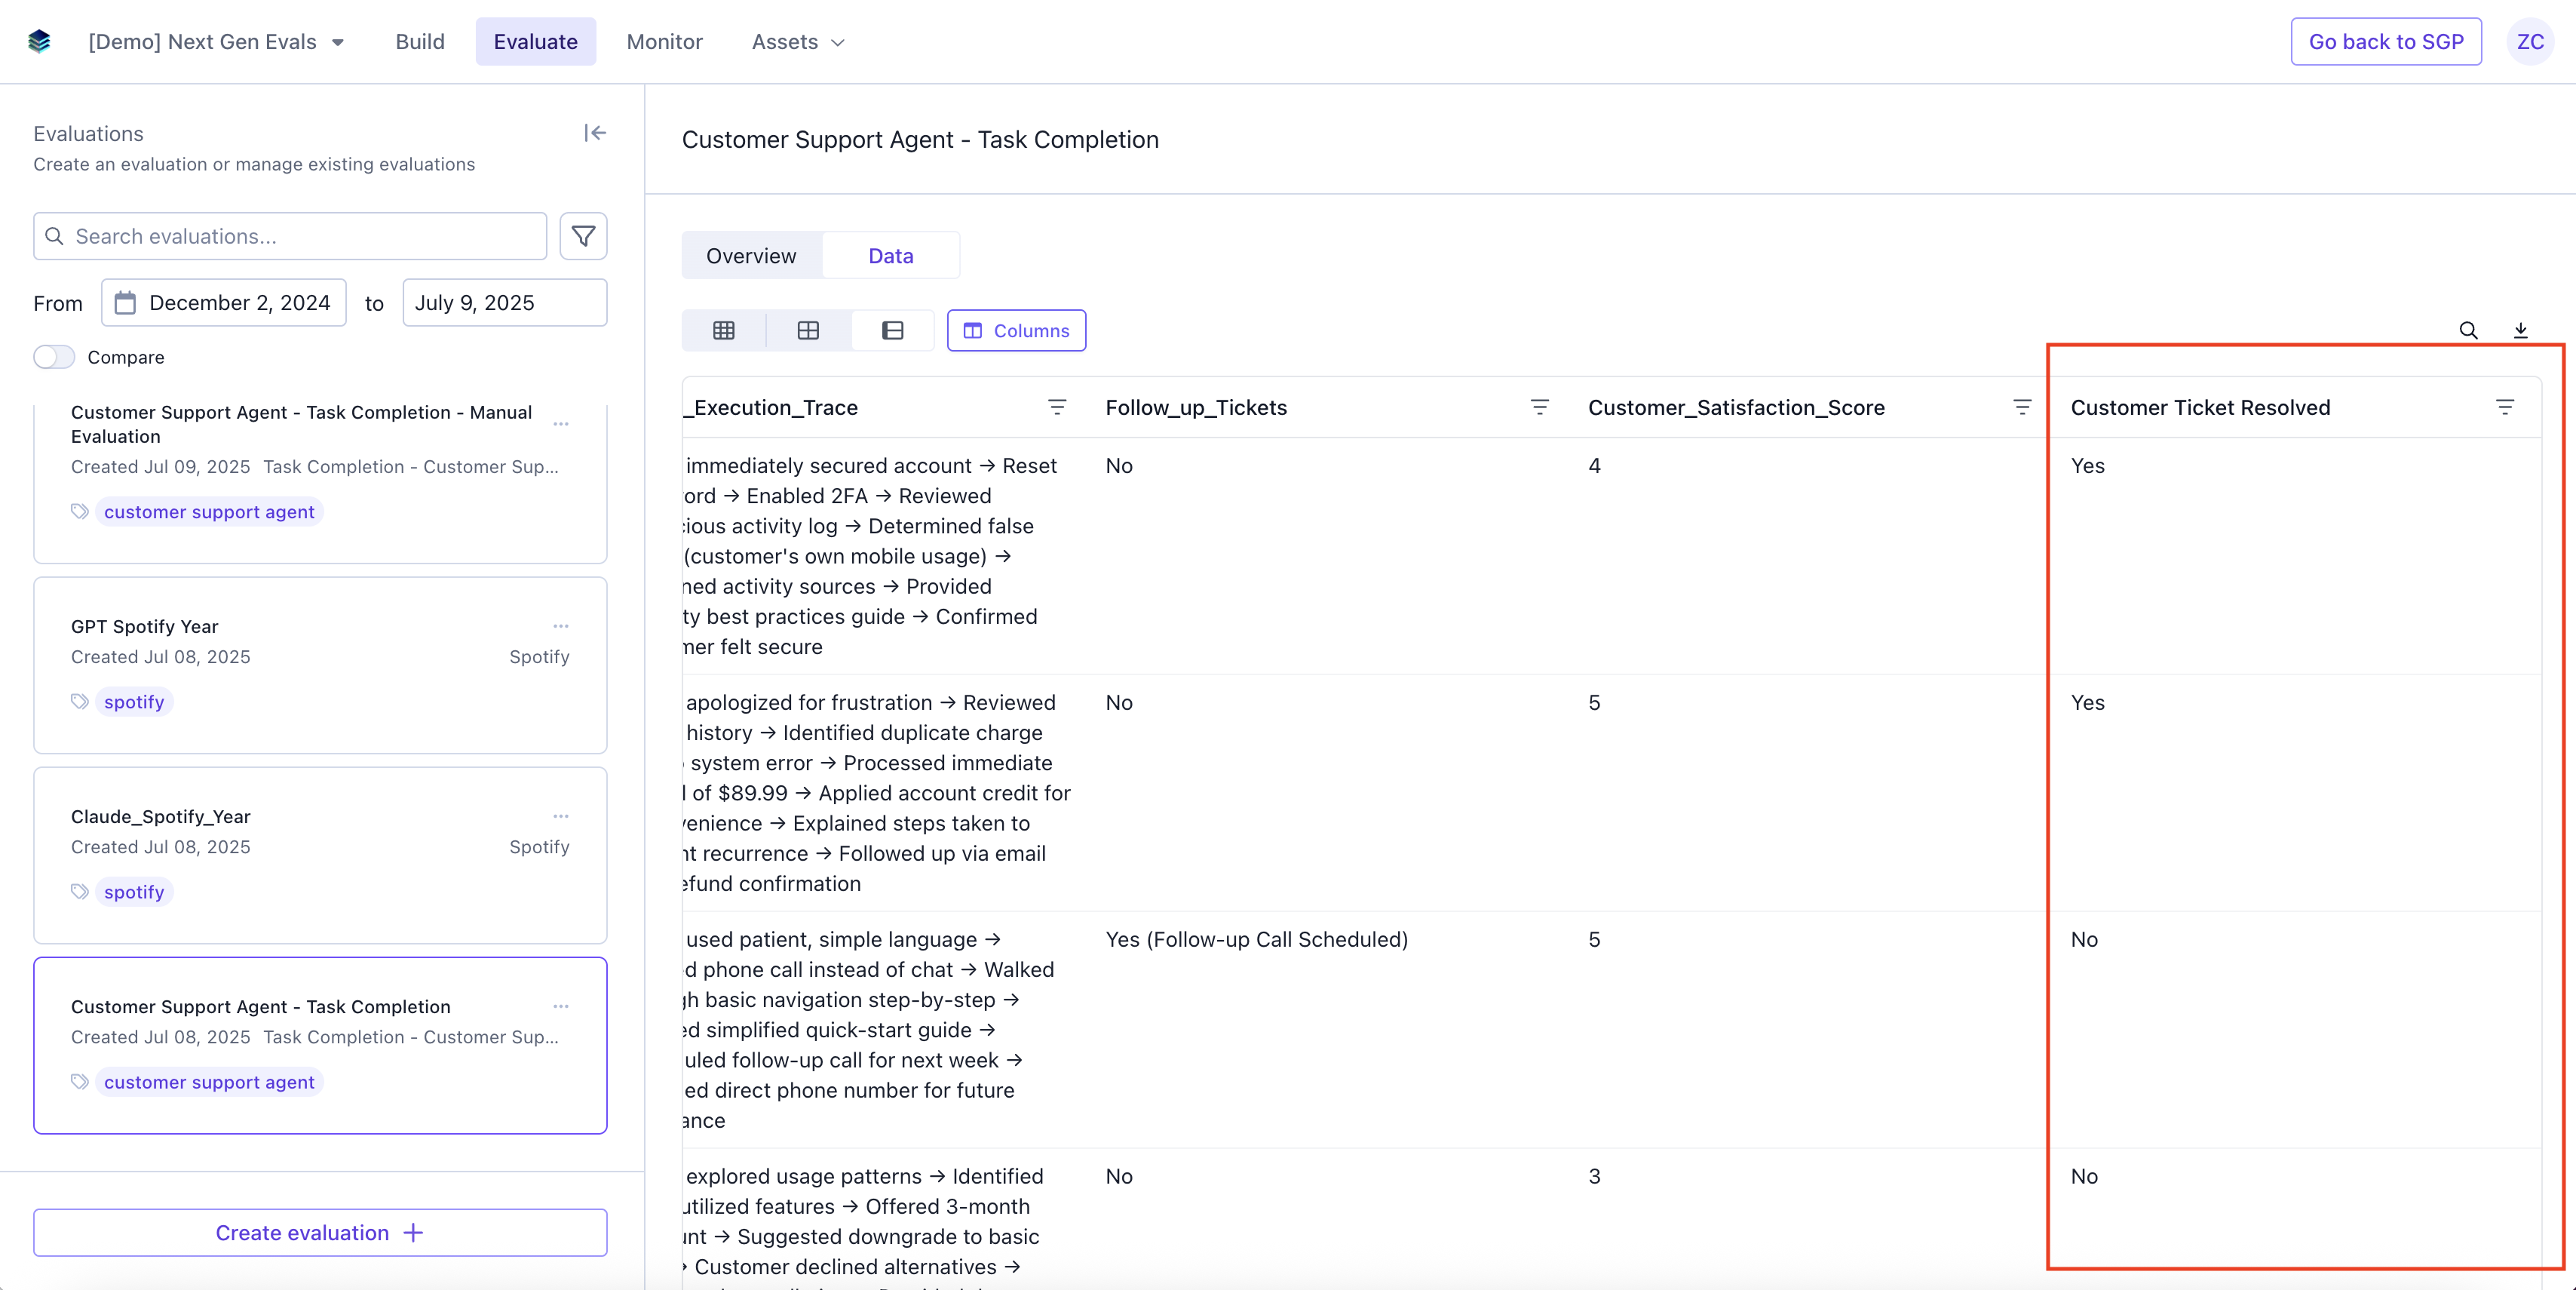Select the row detail view icon
Image resolution: width=2576 pixels, height=1290 pixels.
(892, 331)
